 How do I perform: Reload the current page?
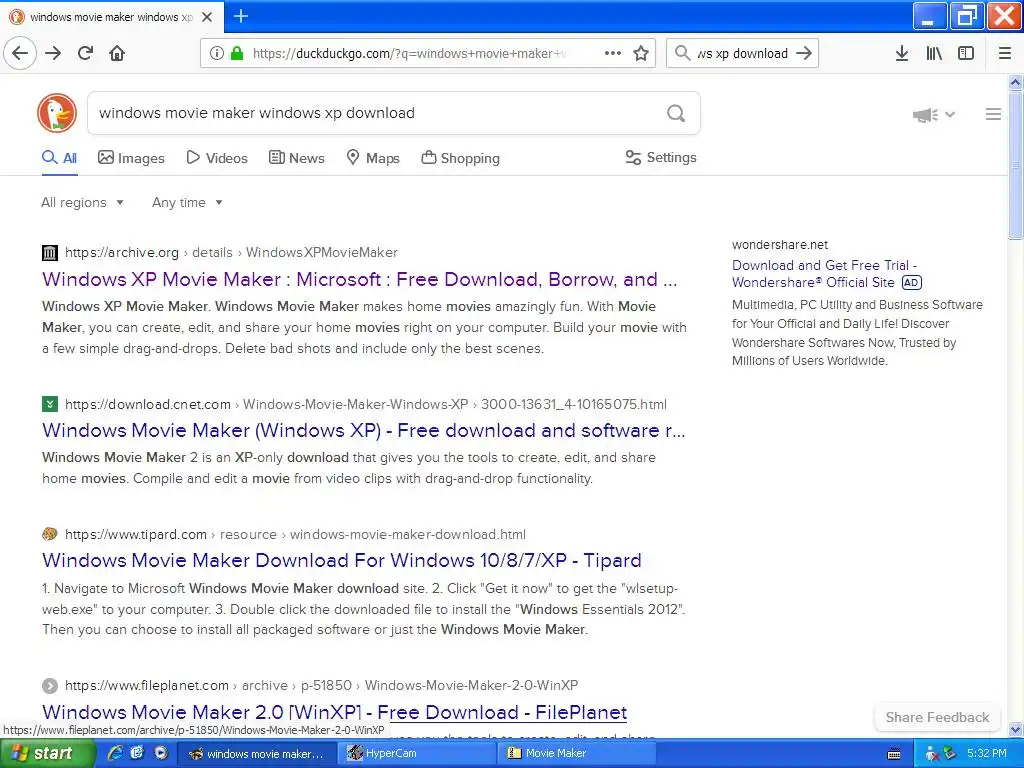tap(85, 54)
